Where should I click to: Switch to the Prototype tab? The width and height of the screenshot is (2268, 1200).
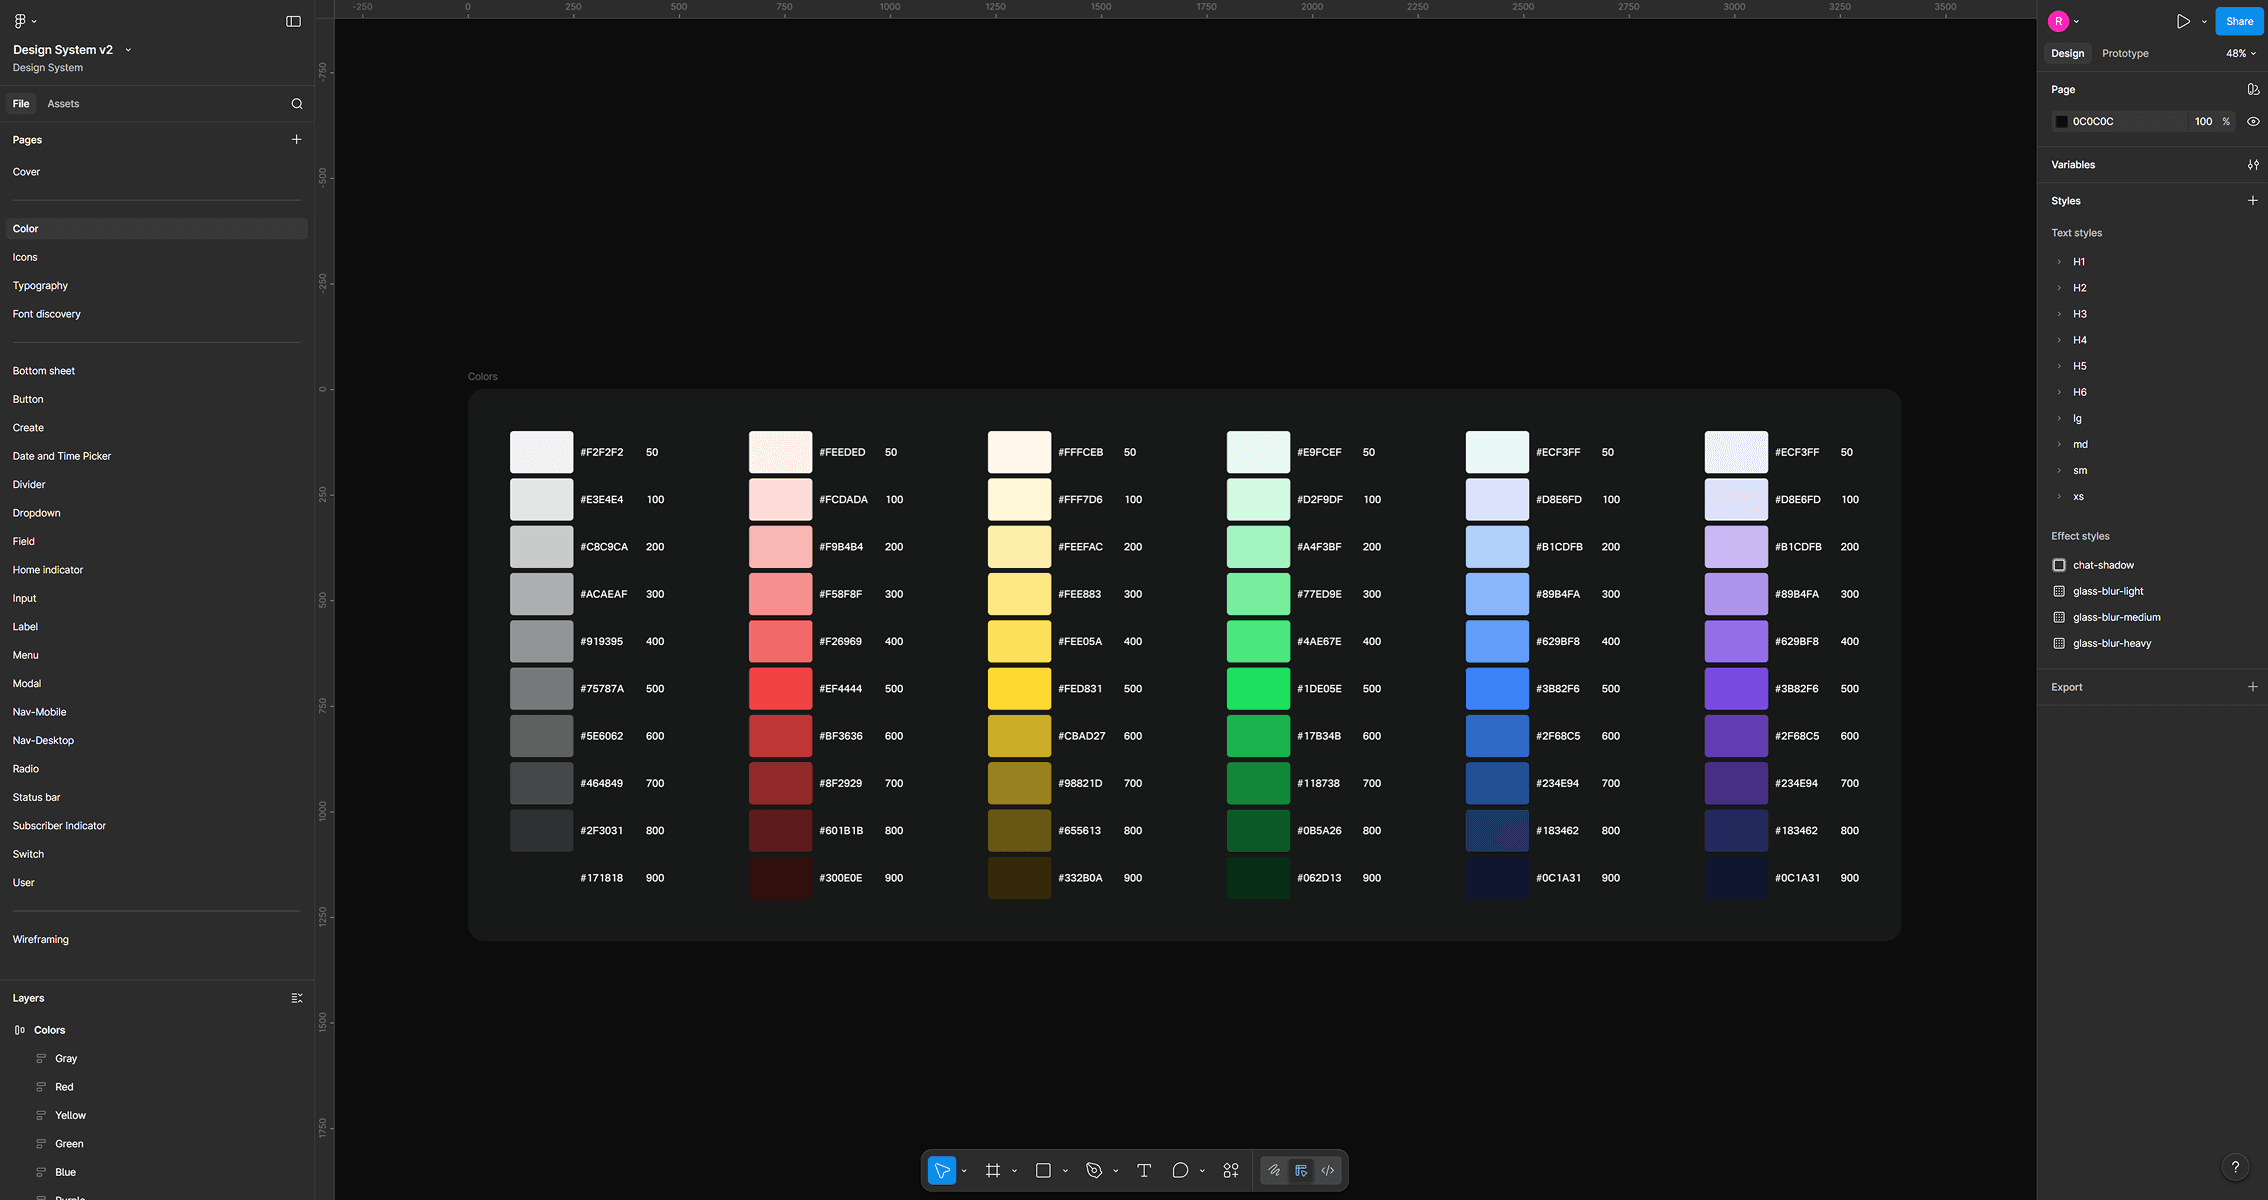2125,53
